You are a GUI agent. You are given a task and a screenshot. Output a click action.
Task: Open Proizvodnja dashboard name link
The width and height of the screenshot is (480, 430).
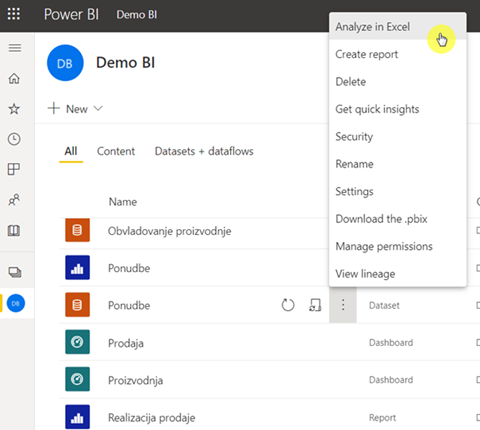click(135, 380)
